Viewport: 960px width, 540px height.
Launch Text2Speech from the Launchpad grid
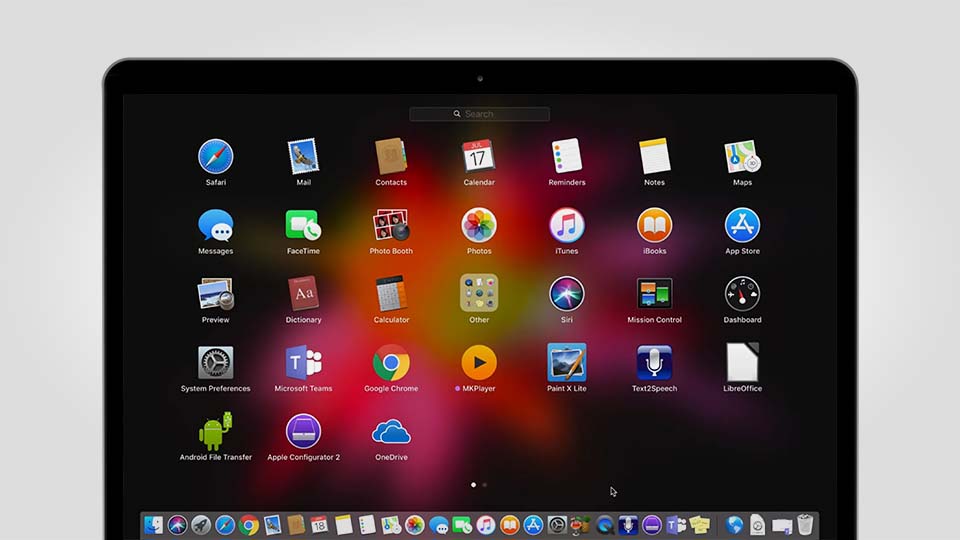click(654, 362)
